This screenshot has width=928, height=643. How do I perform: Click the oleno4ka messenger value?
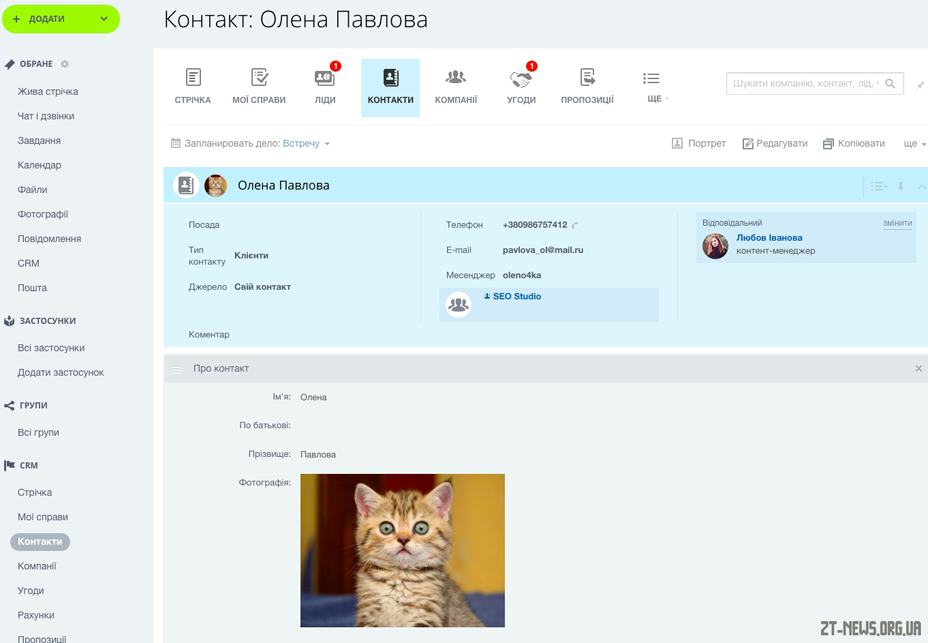tap(522, 275)
